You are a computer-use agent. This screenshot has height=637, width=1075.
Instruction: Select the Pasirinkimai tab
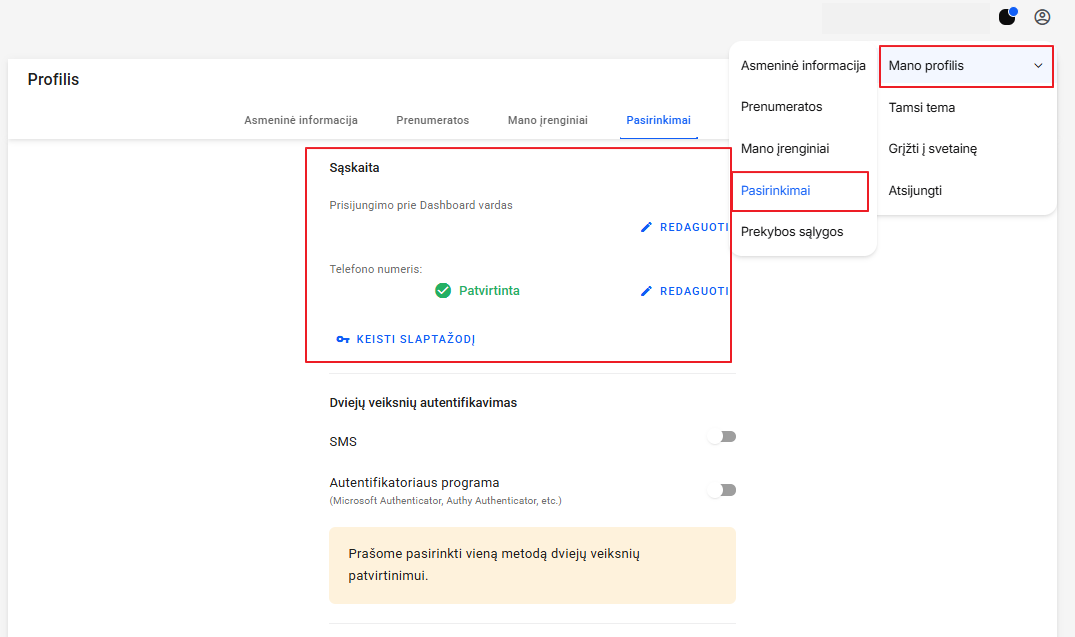click(658, 120)
